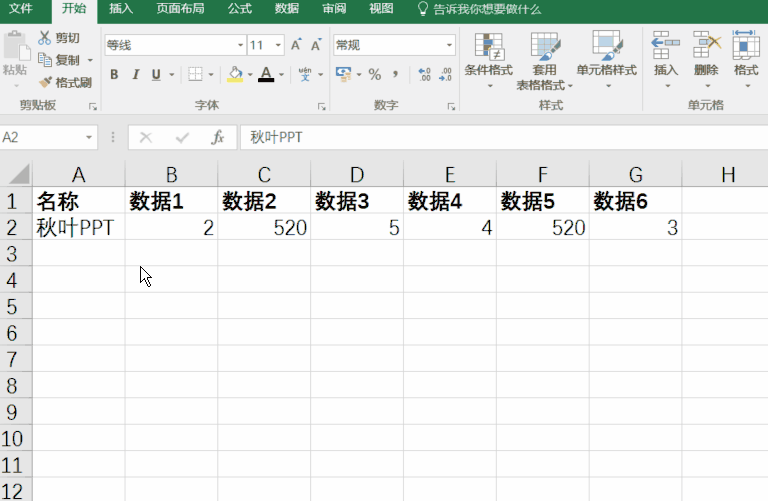Viewport: 768px width, 501px height.
Task: Switch to Data (数据) tab
Action: 287,9
